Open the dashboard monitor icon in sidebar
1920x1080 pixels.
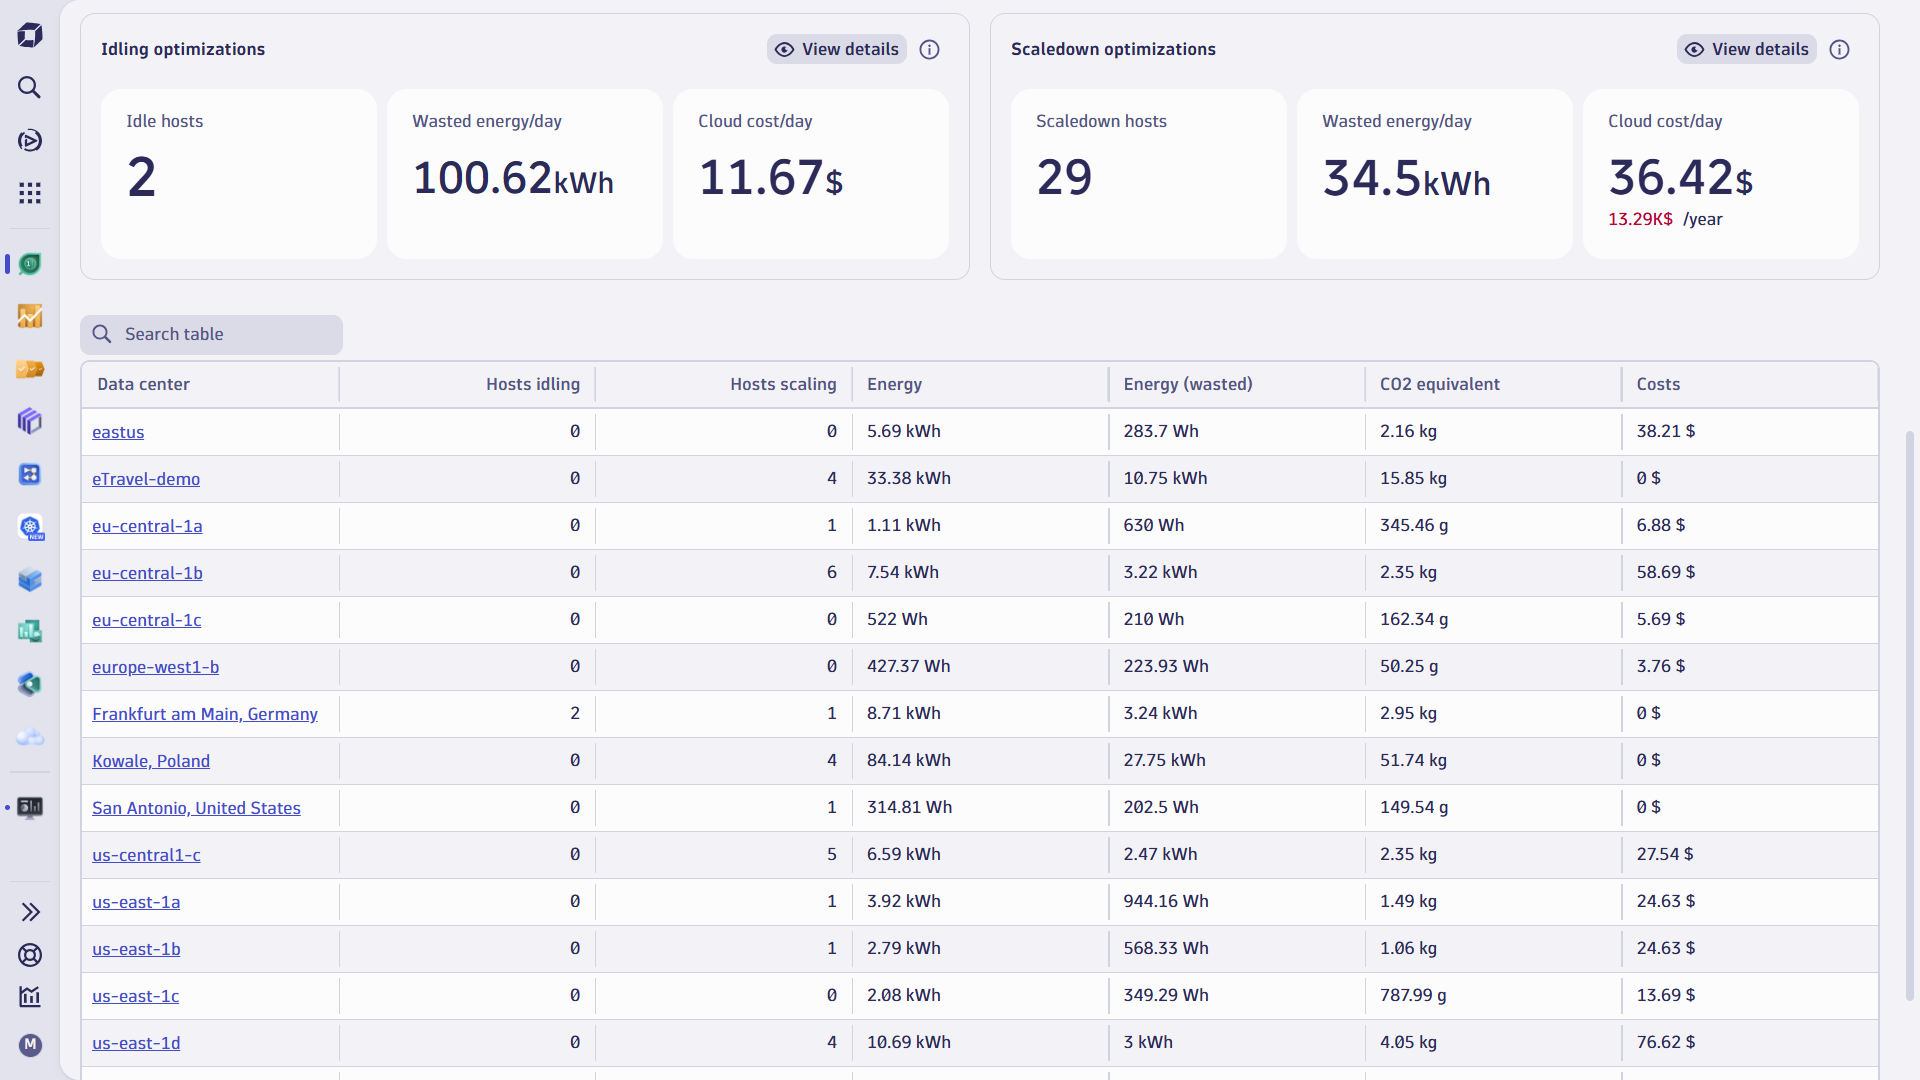click(30, 808)
